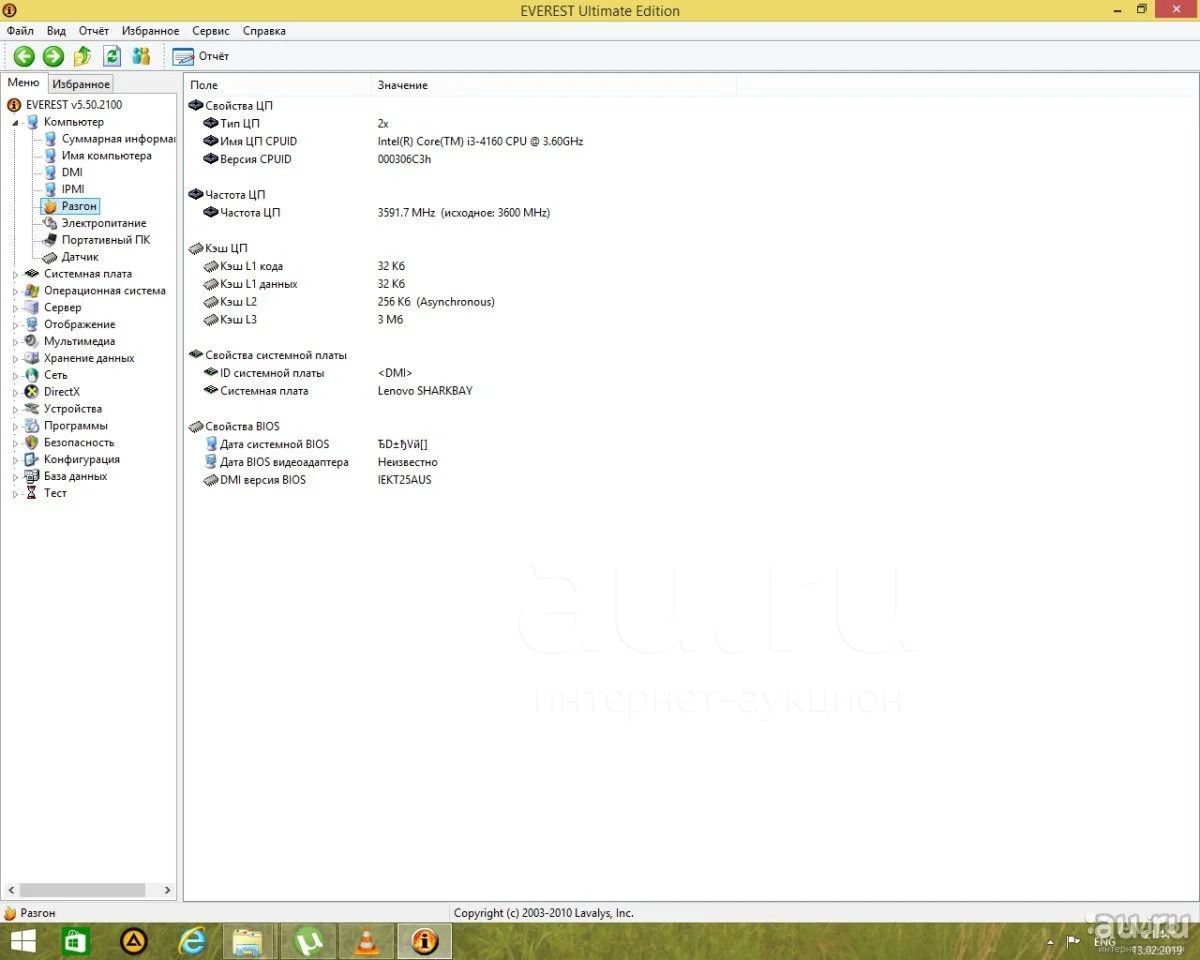Go back with the green left arrow
The width and height of the screenshot is (1200, 960).
coord(24,56)
